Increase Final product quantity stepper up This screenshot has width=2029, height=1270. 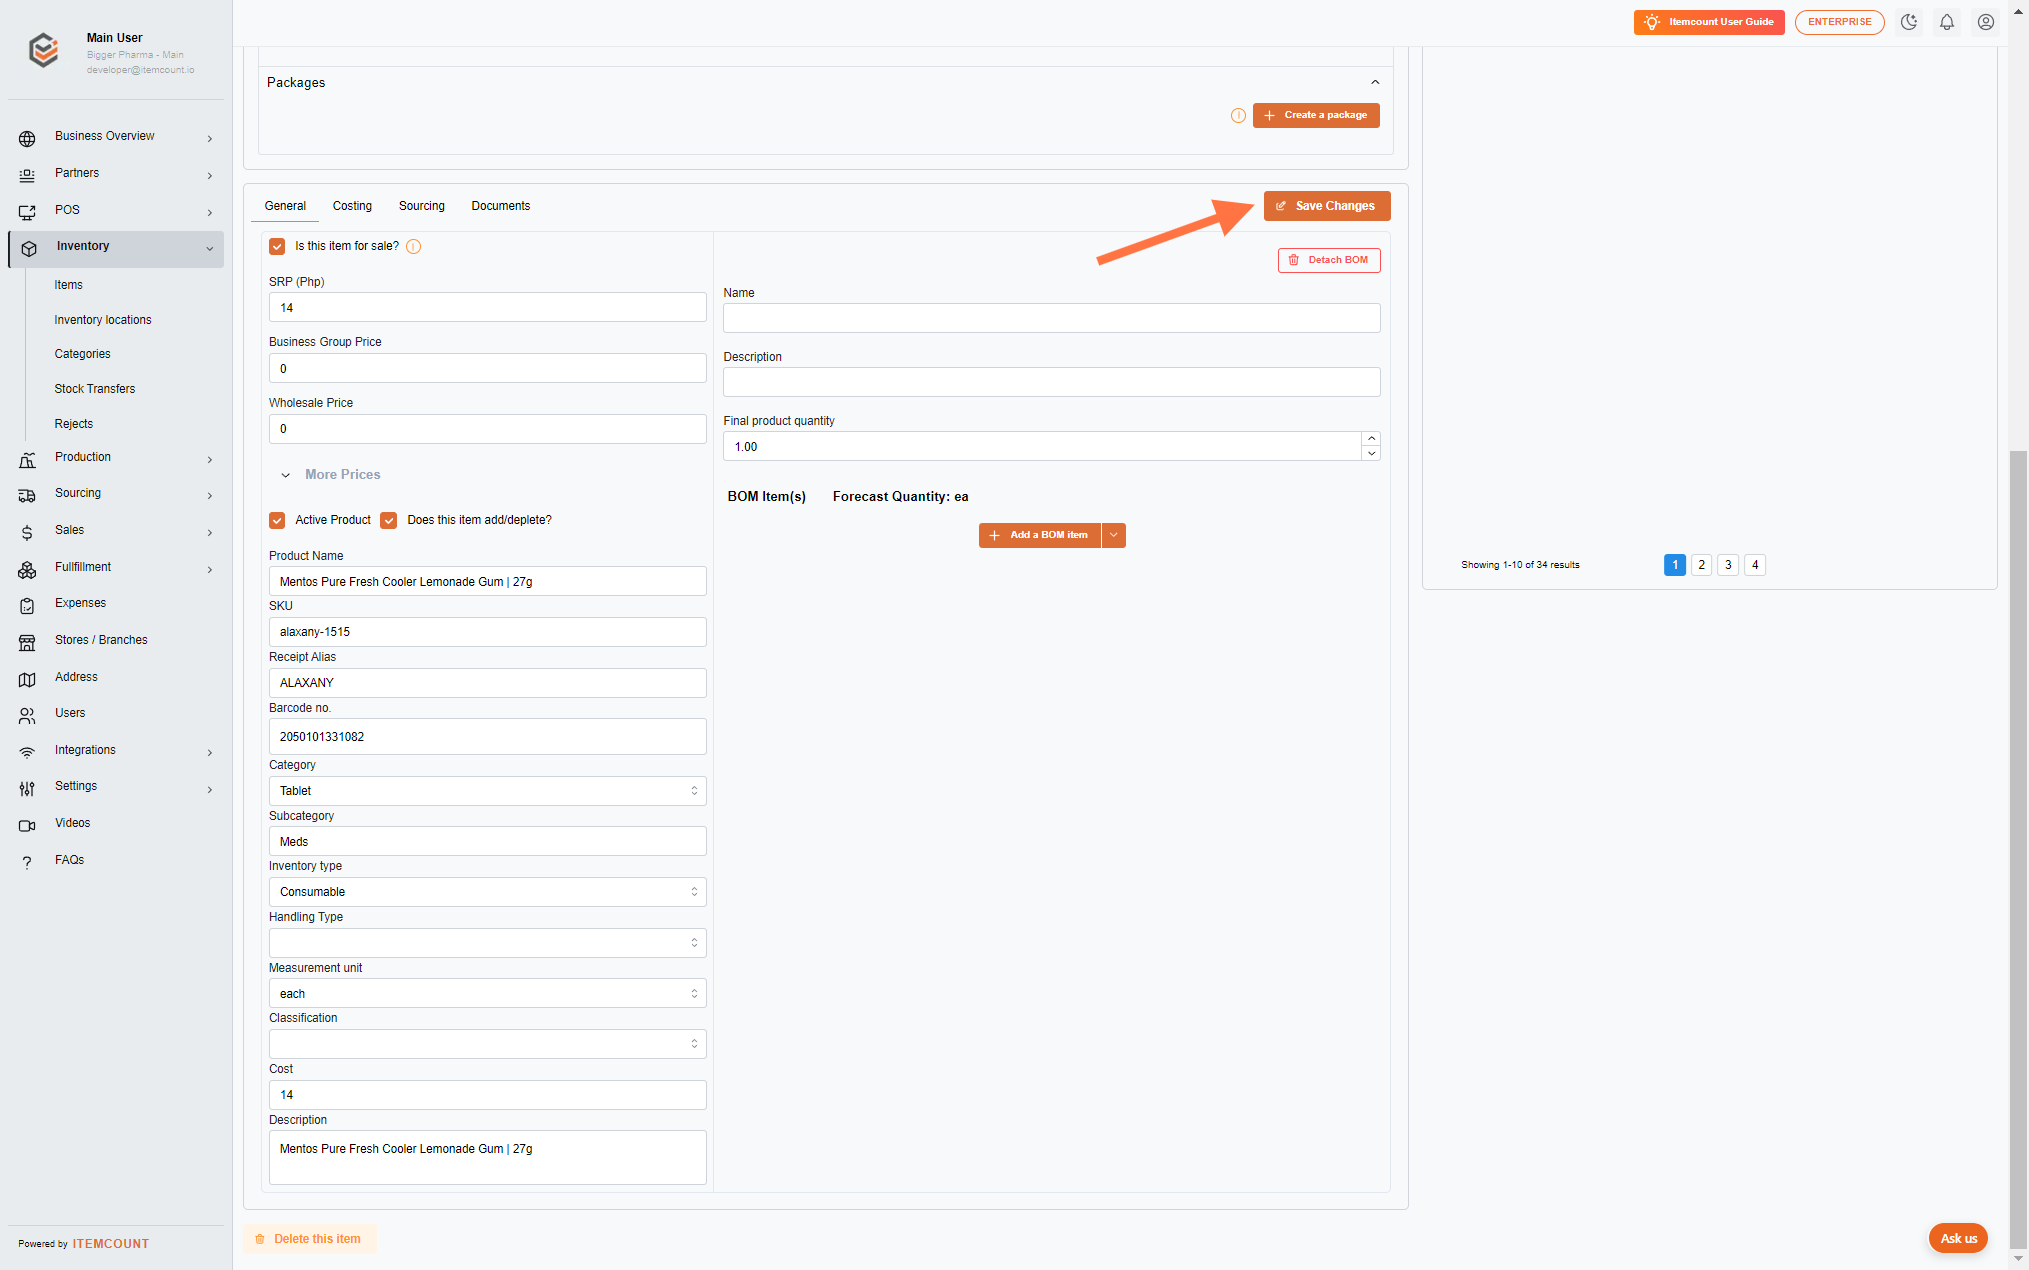click(x=1372, y=439)
